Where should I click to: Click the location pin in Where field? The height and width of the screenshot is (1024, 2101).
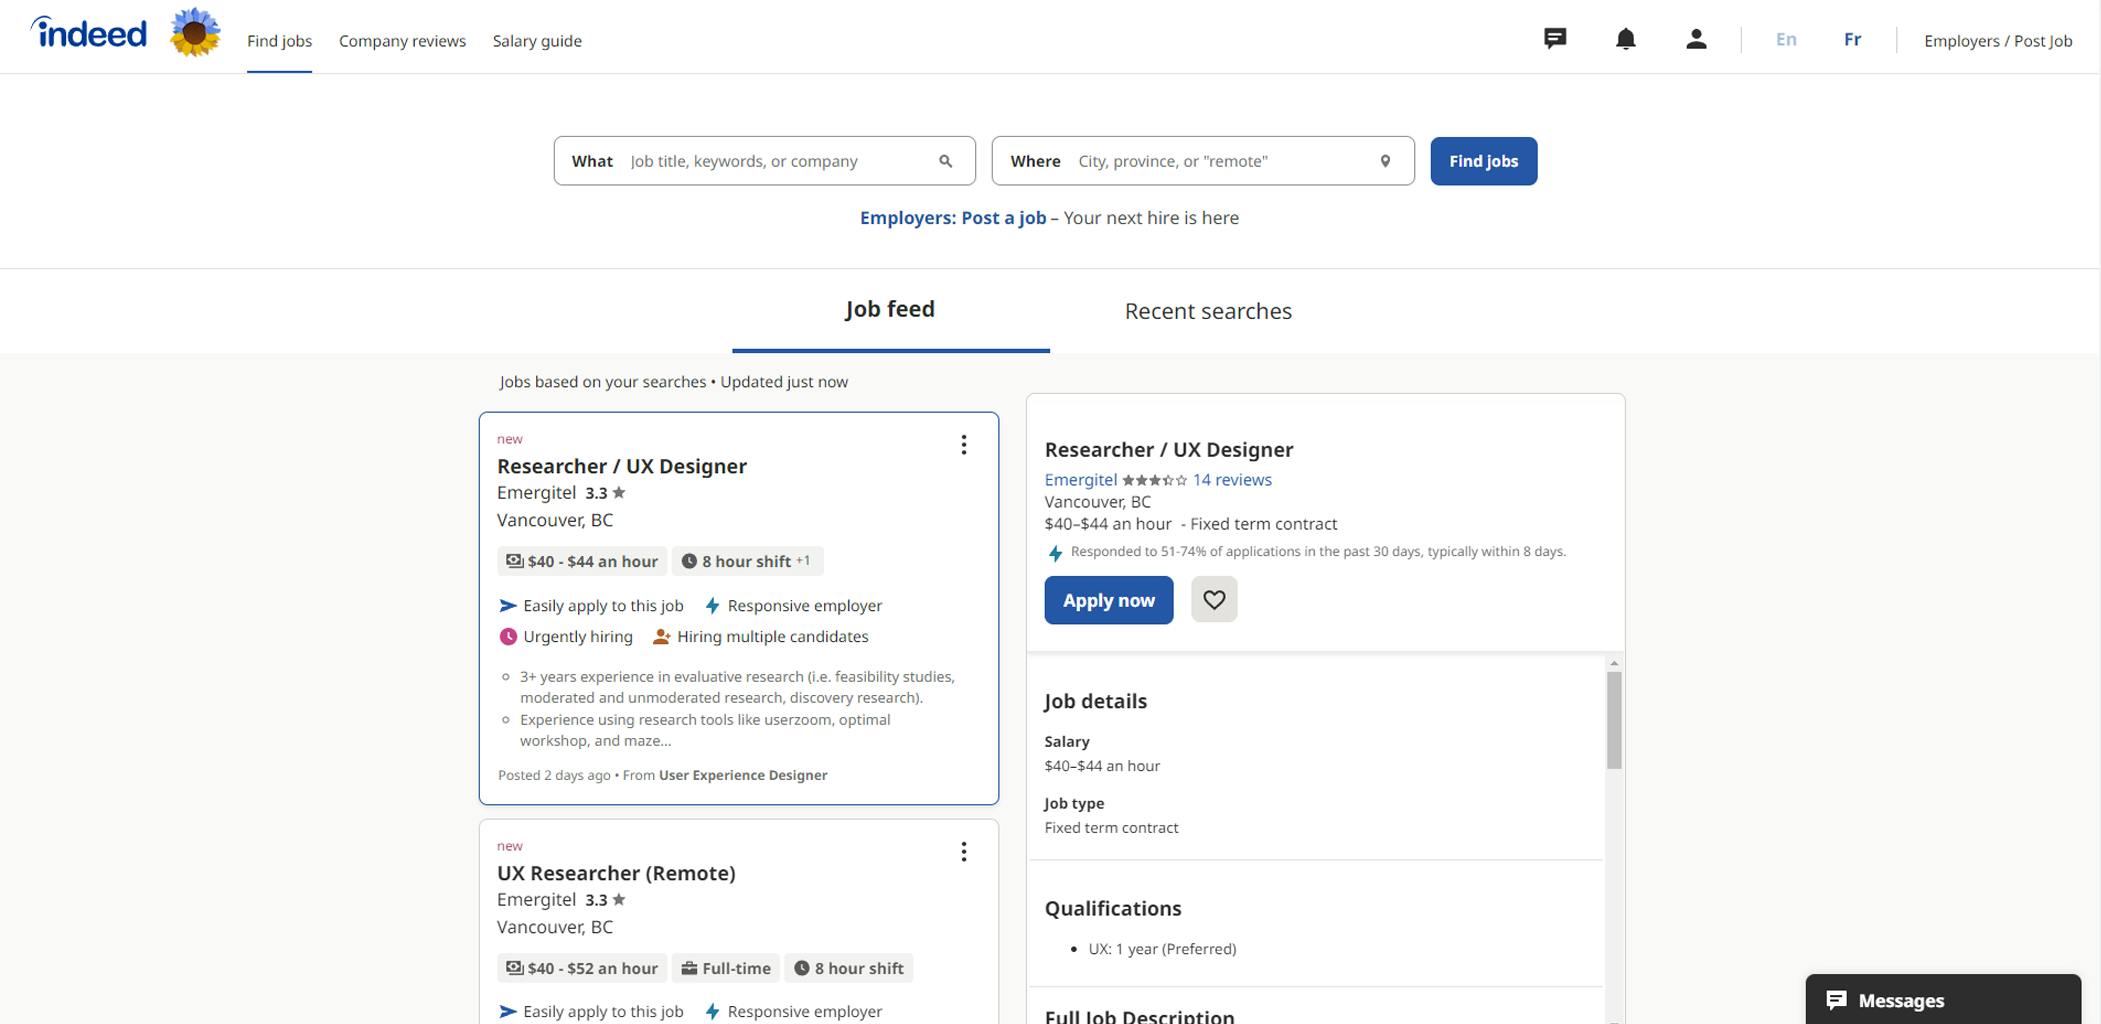click(1385, 161)
